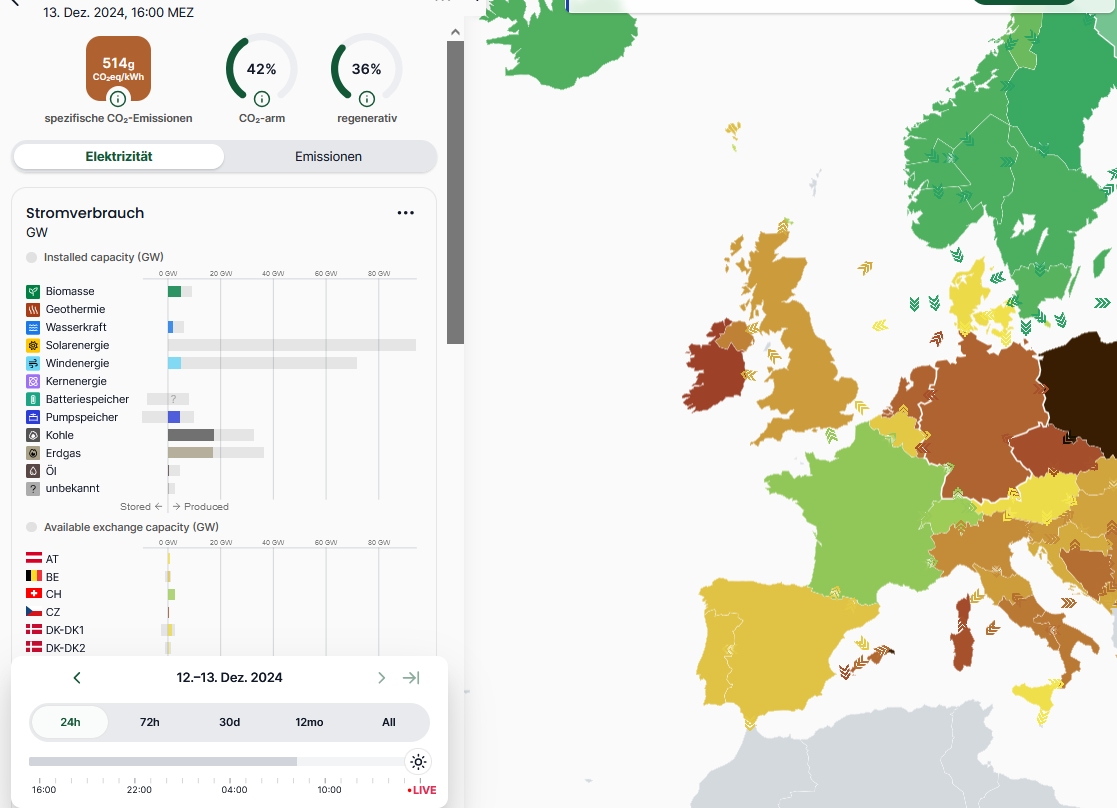Select the 72h time range
Image resolution: width=1117 pixels, height=808 pixels.
150,722
